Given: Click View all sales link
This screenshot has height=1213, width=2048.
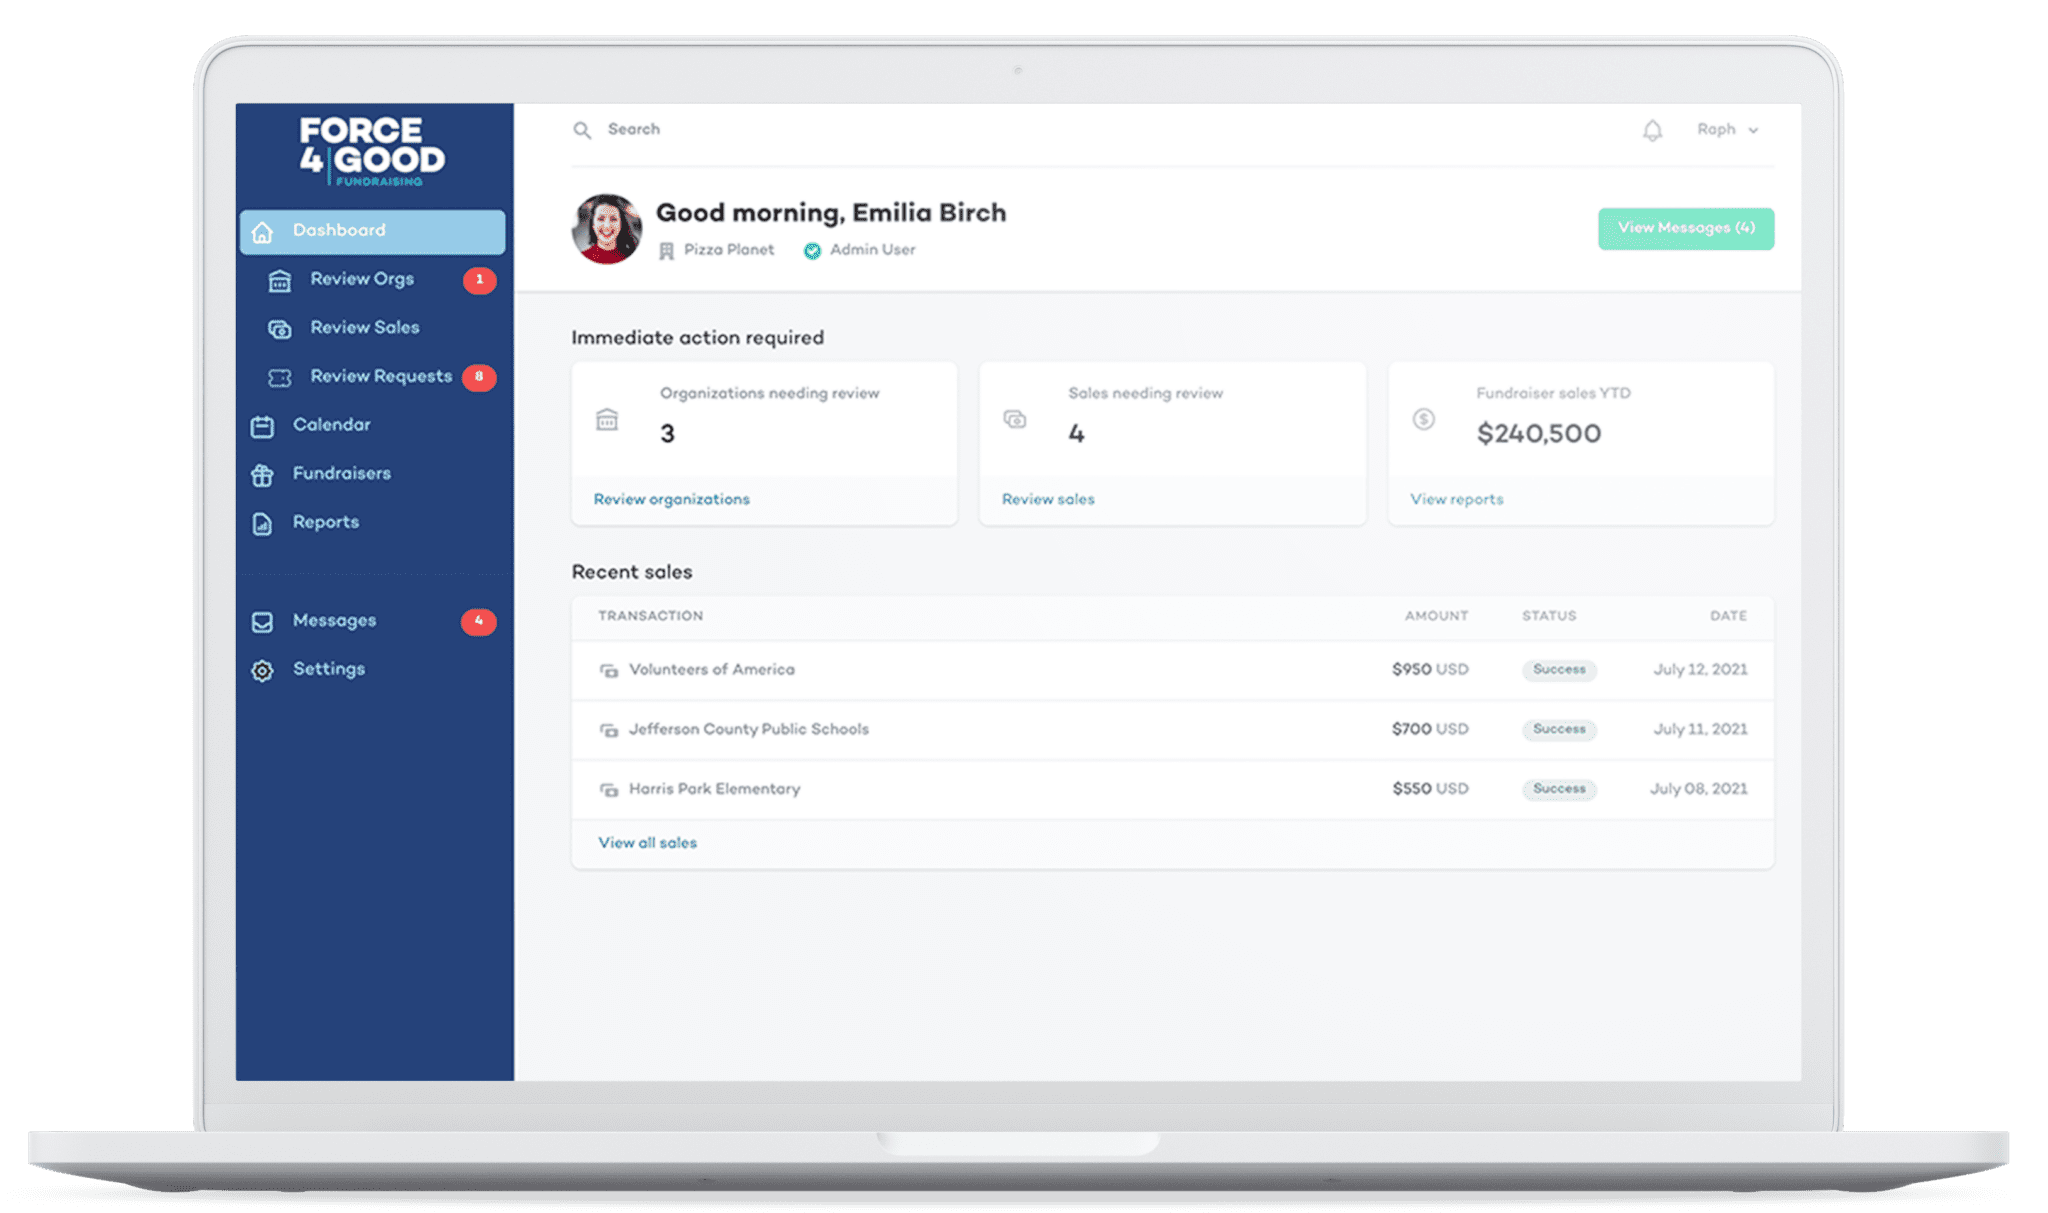Looking at the screenshot, I should [647, 843].
